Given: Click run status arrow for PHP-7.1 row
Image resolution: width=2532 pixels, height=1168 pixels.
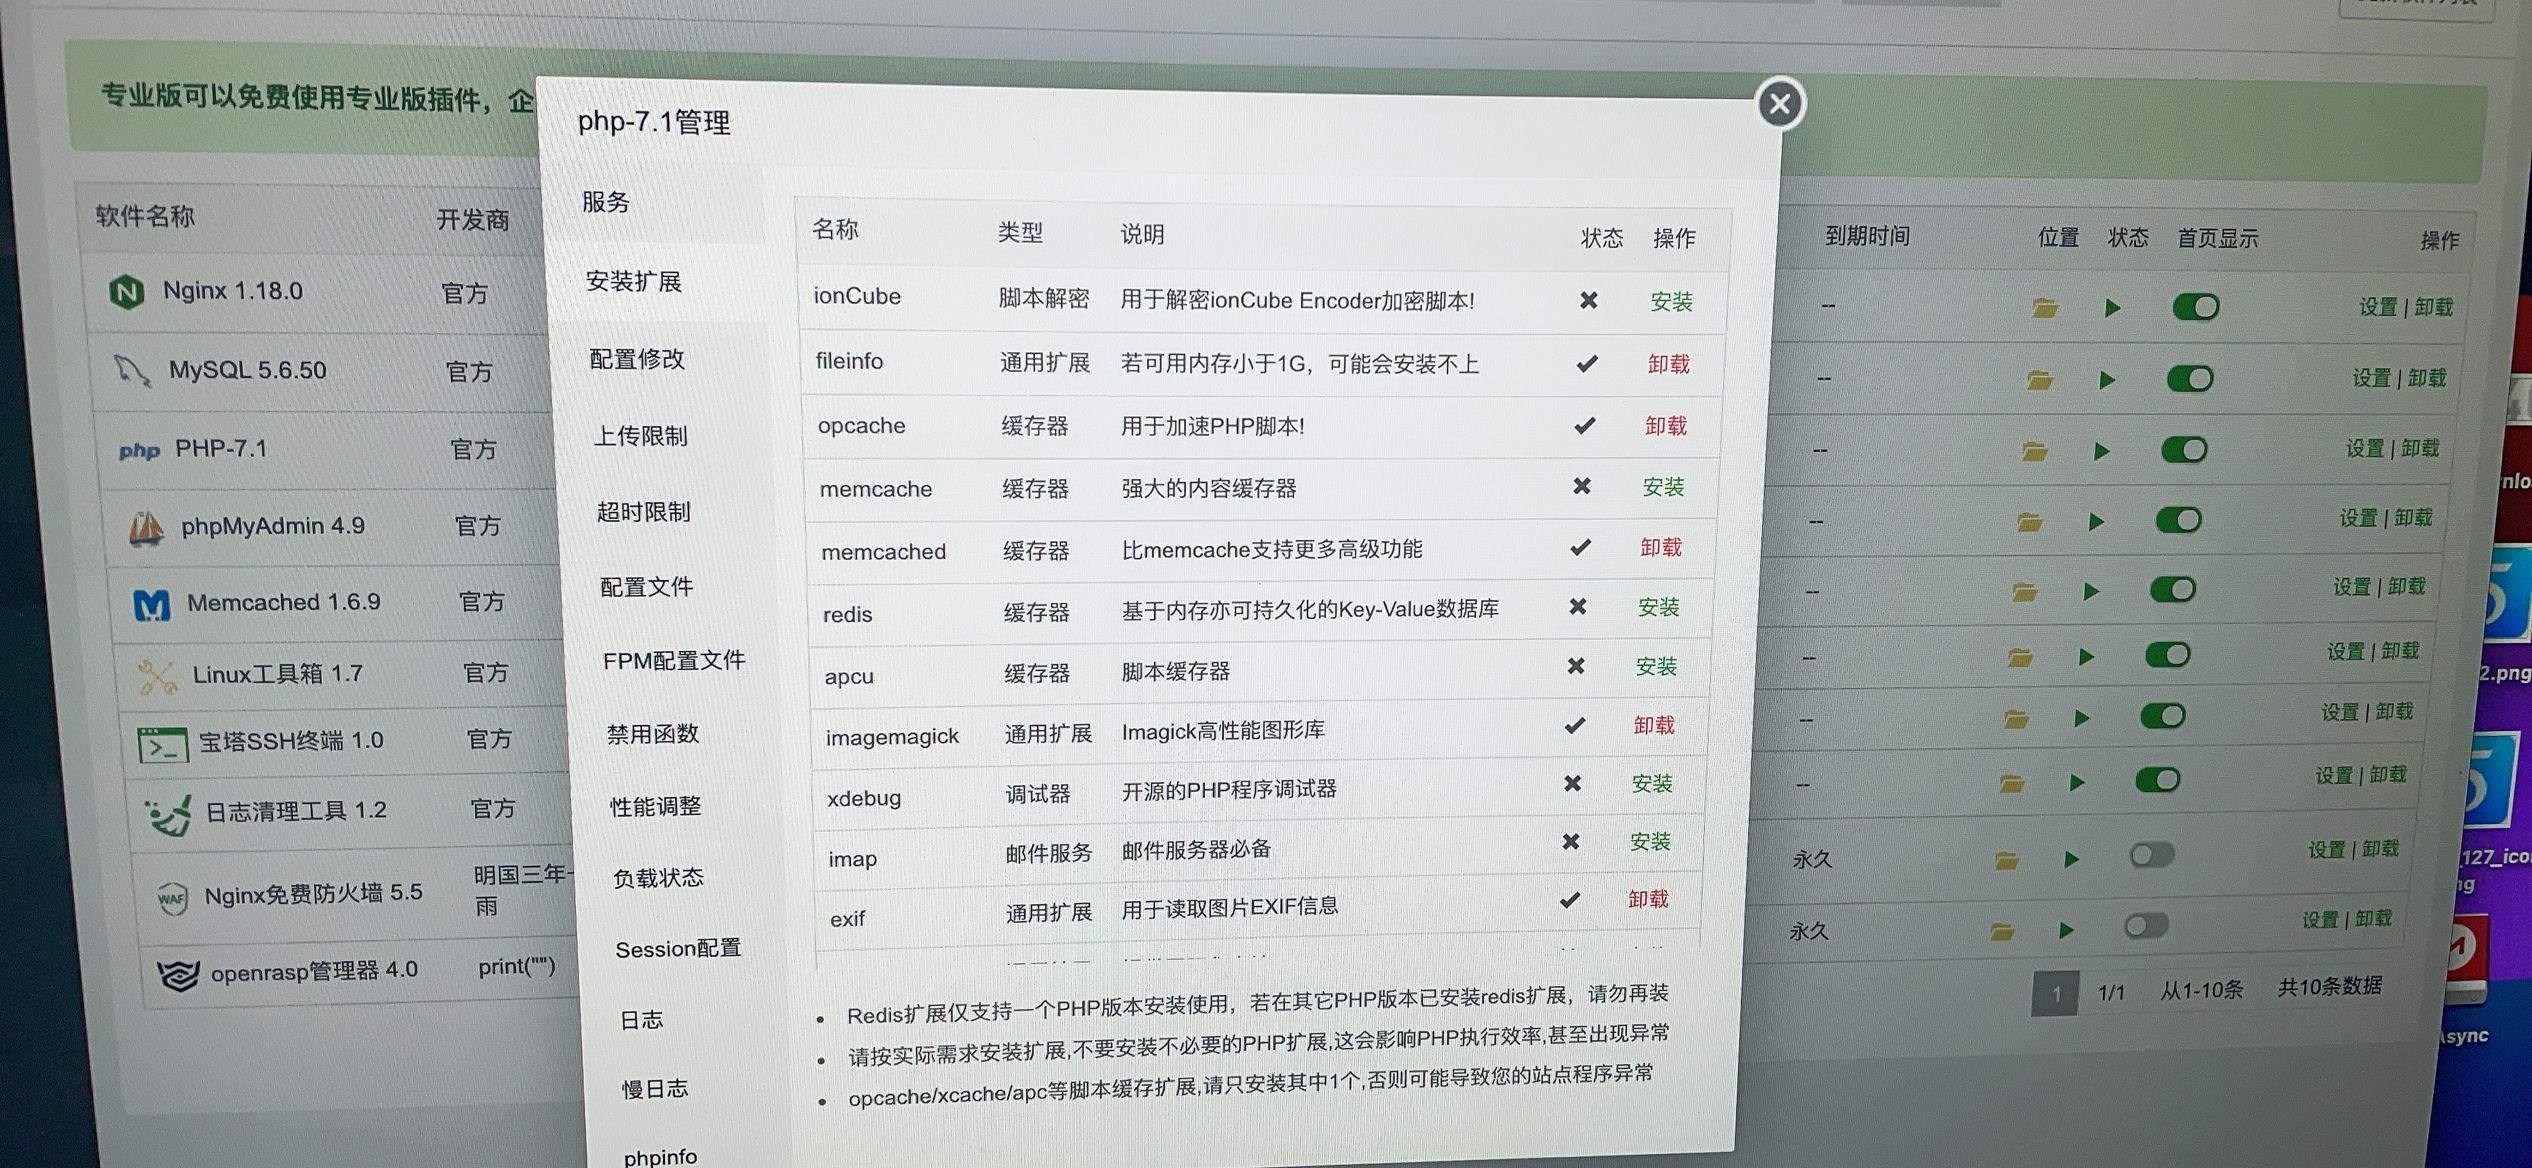Looking at the screenshot, I should click(x=2102, y=452).
